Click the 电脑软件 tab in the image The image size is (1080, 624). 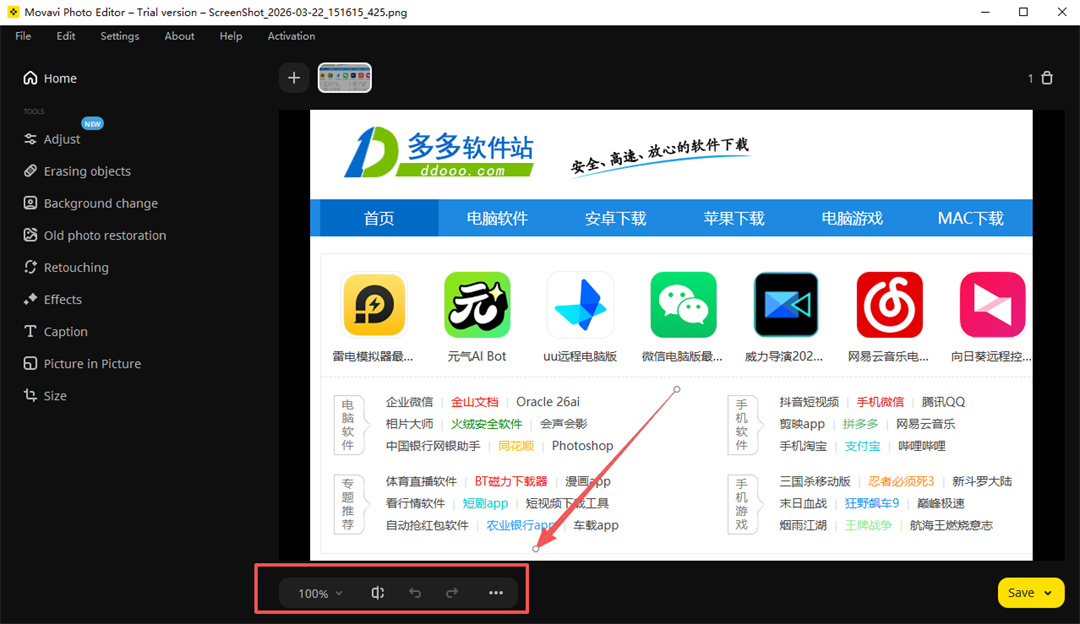tap(497, 218)
